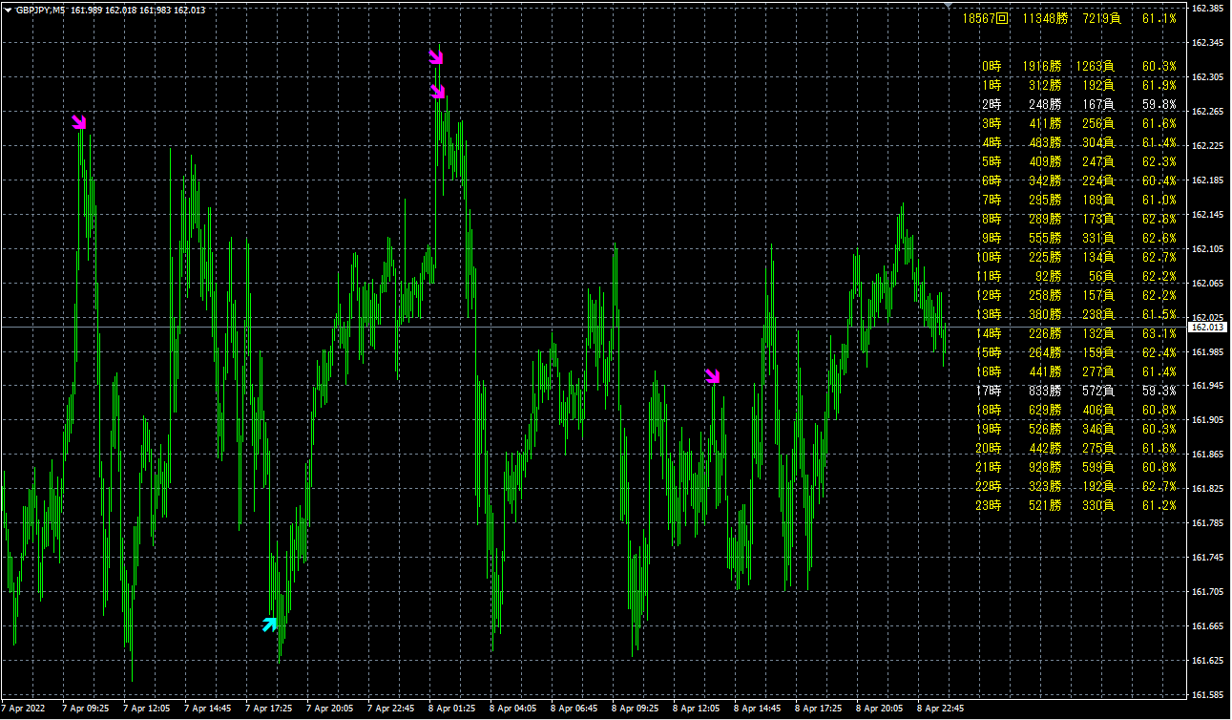Click the 11時 hour label
This screenshot has width=1232, height=720.
click(x=987, y=276)
